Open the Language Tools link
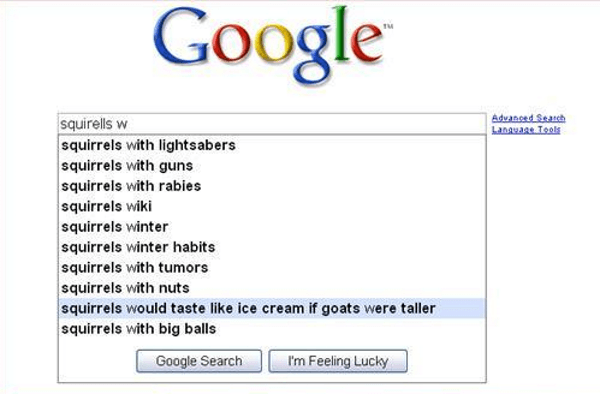The image size is (600, 394). click(x=526, y=130)
